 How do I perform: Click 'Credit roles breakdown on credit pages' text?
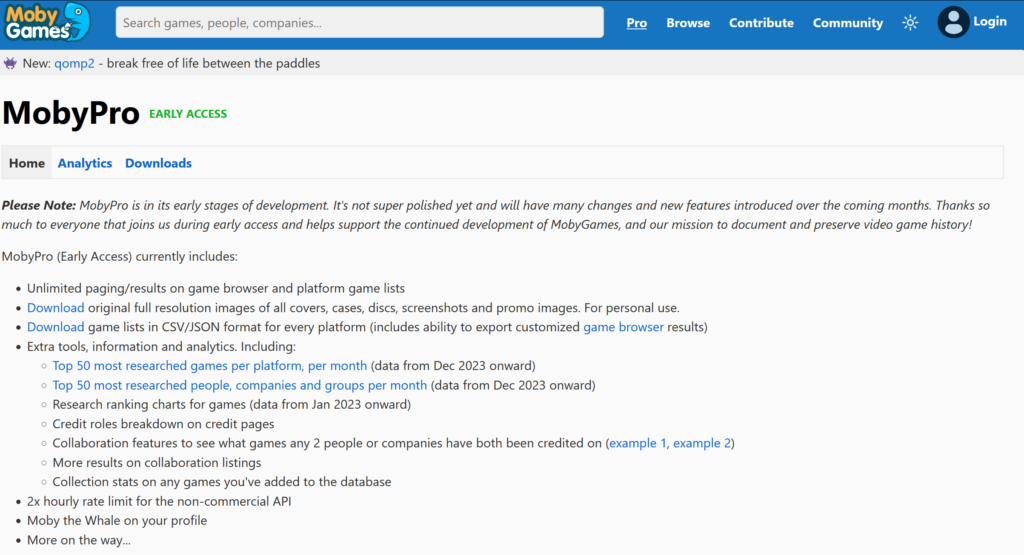point(163,424)
